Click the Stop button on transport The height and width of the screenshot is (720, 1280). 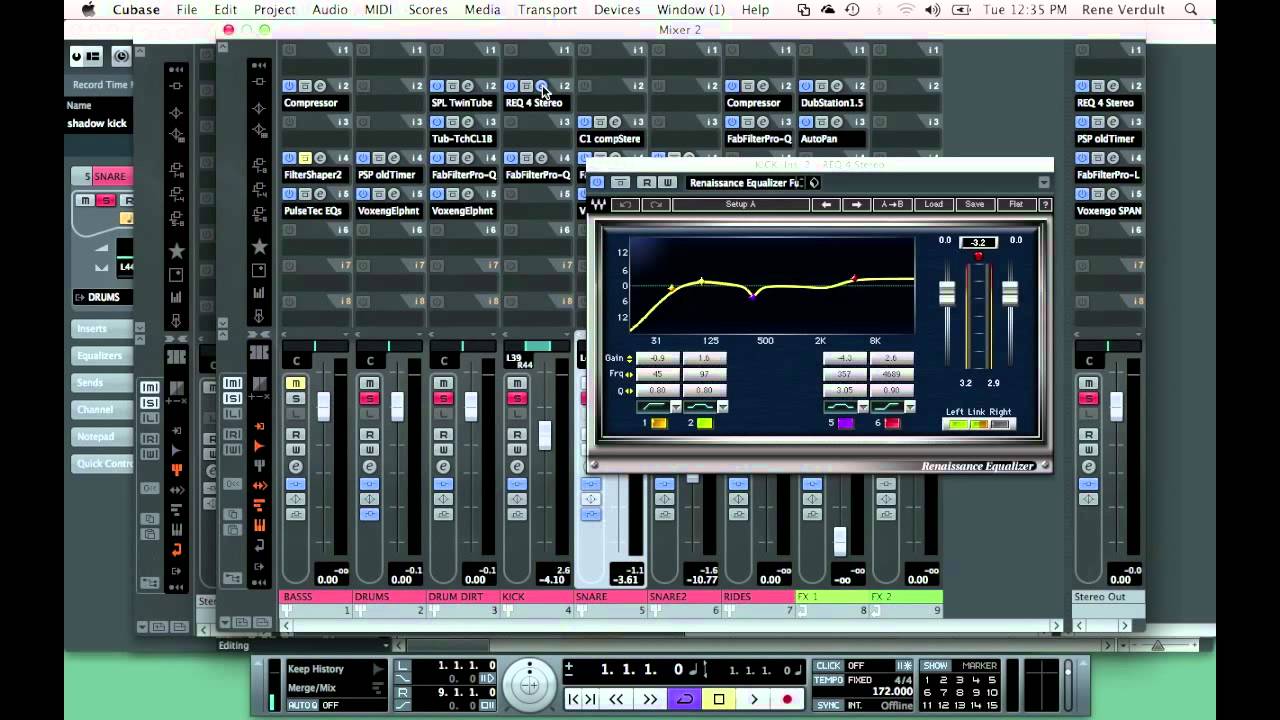pos(719,699)
